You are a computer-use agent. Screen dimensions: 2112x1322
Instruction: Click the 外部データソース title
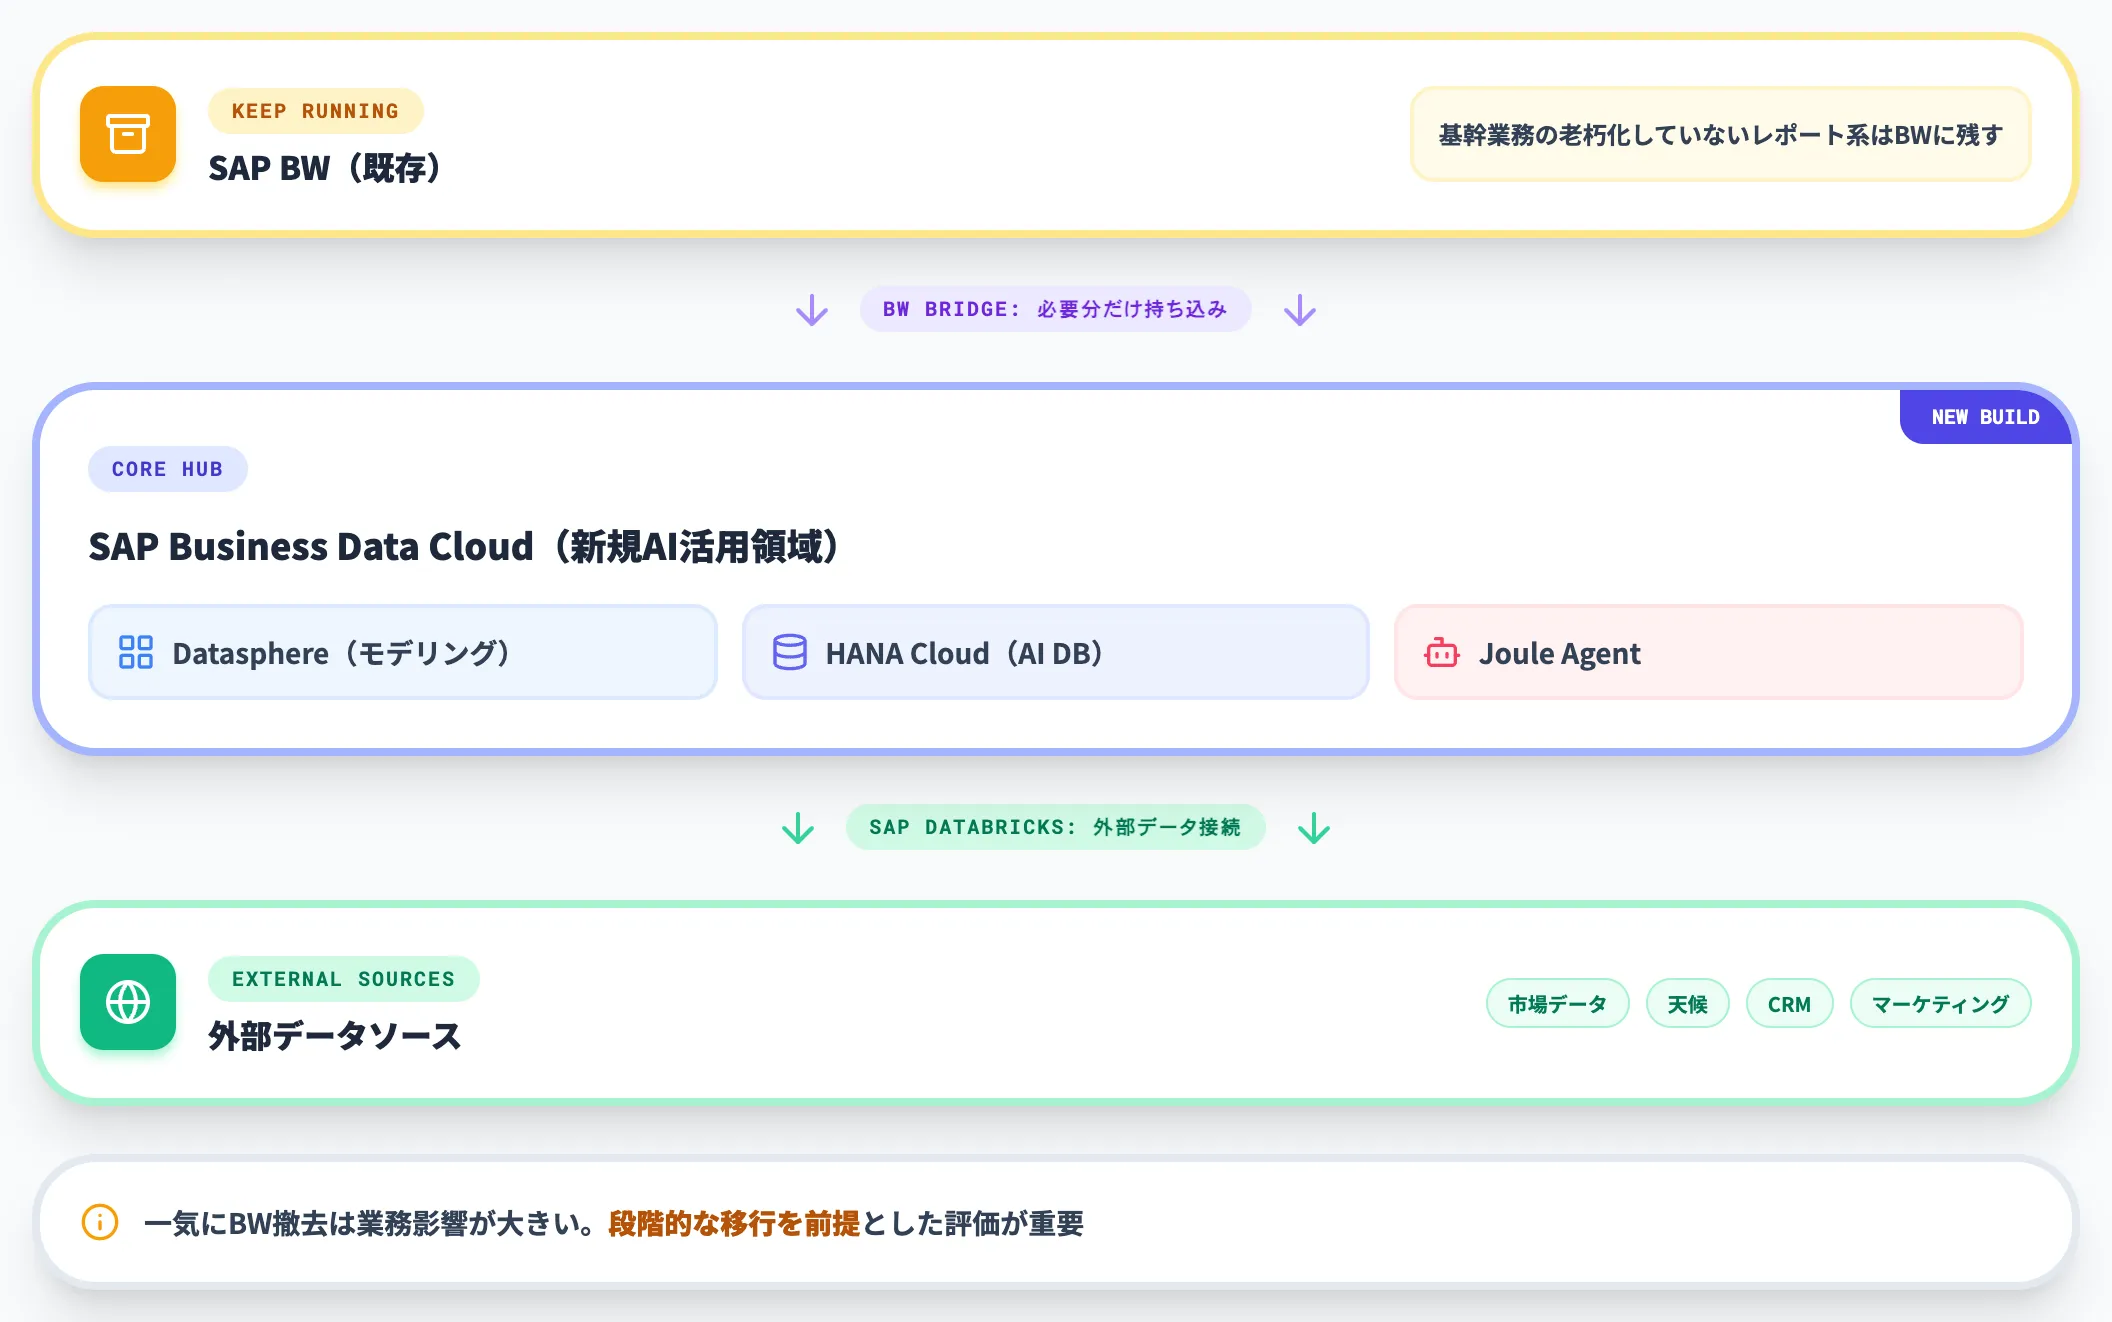(334, 1036)
